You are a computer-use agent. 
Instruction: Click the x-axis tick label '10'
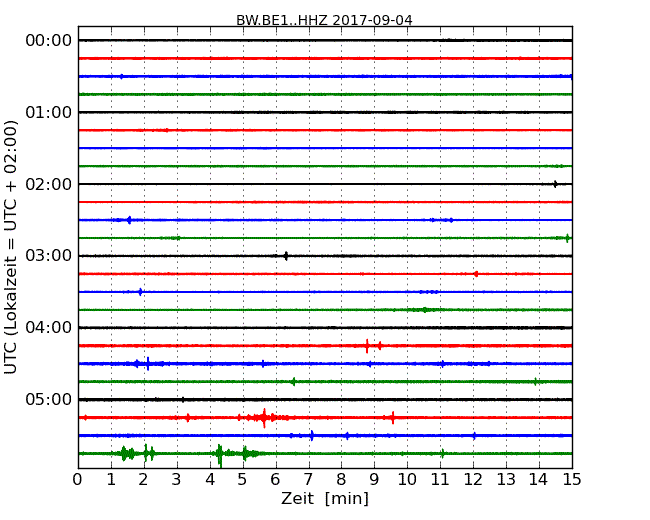407,479
